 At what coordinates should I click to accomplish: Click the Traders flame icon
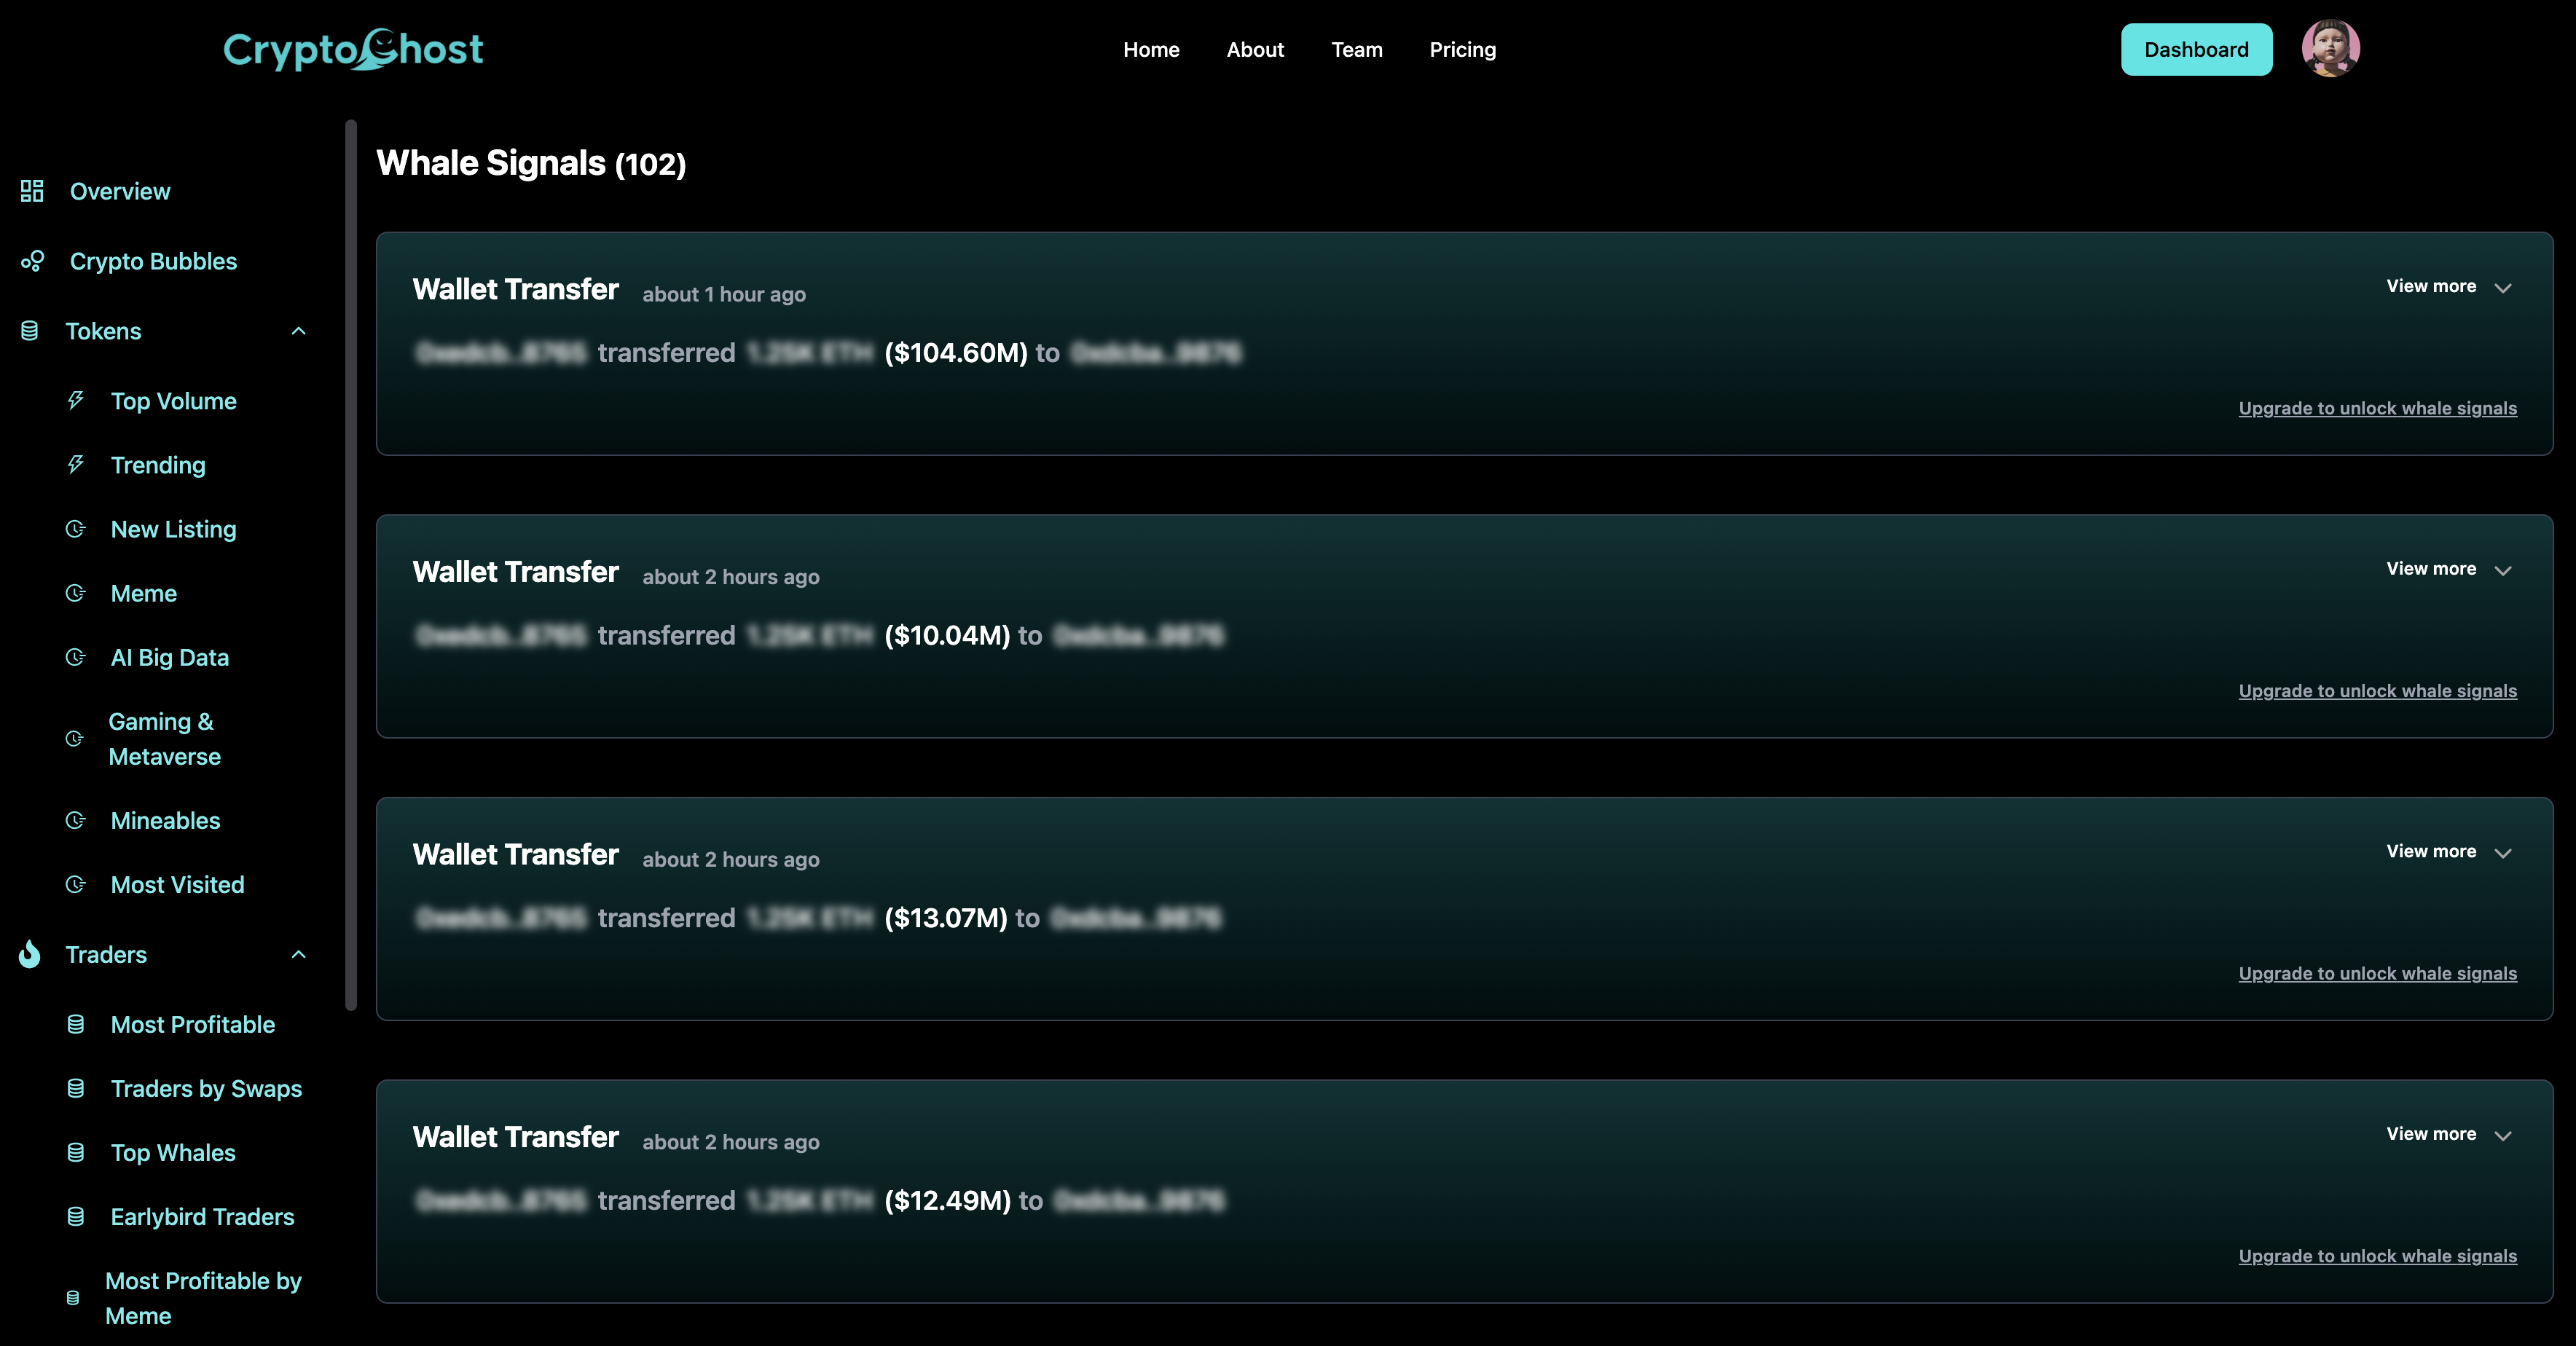click(x=30, y=954)
